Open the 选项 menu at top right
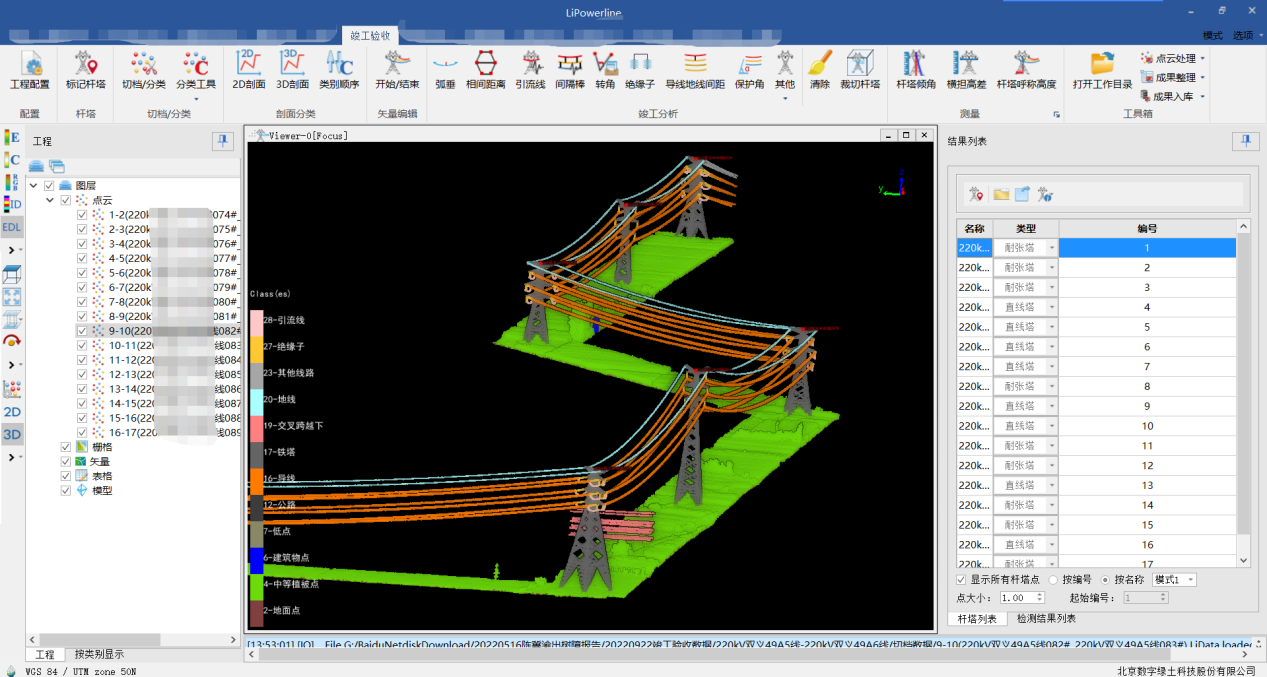The height and width of the screenshot is (677, 1267). [x=1243, y=35]
